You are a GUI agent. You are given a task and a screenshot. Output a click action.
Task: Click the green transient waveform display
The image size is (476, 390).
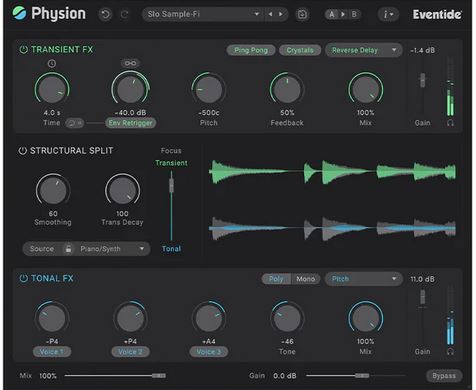332,172
